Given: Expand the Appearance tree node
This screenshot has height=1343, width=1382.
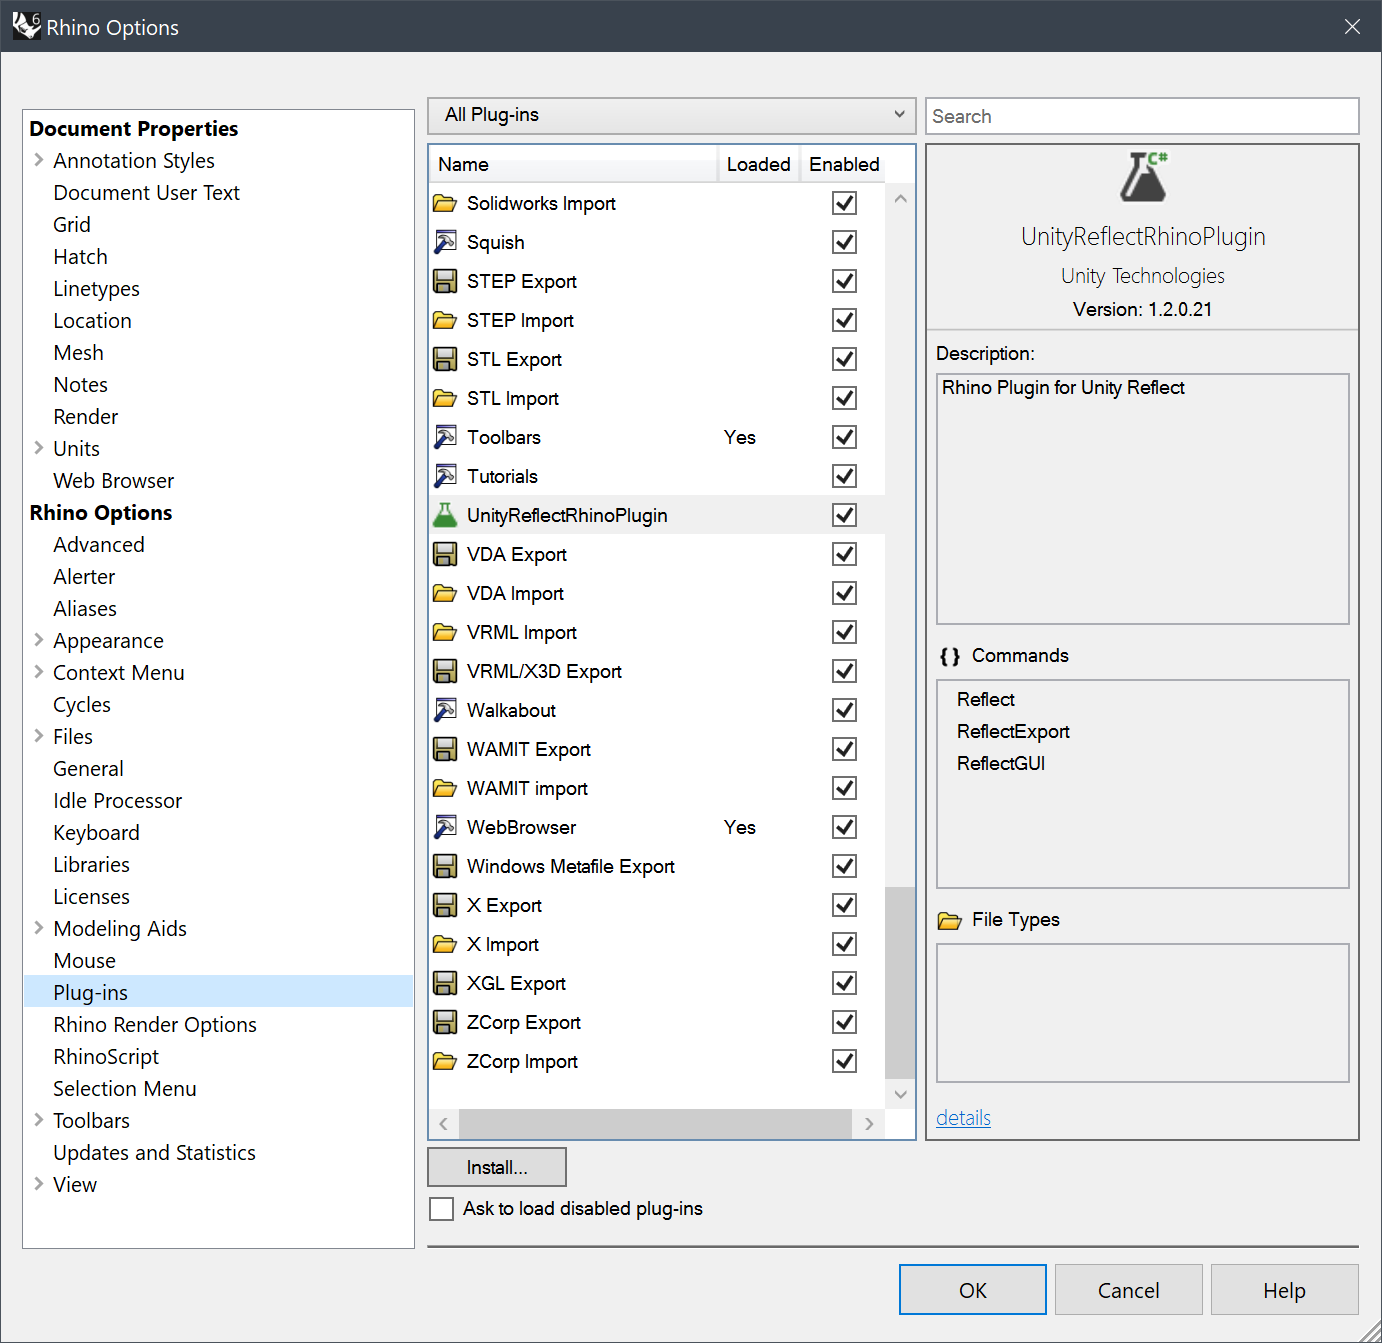Looking at the screenshot, I should point(39,640).
